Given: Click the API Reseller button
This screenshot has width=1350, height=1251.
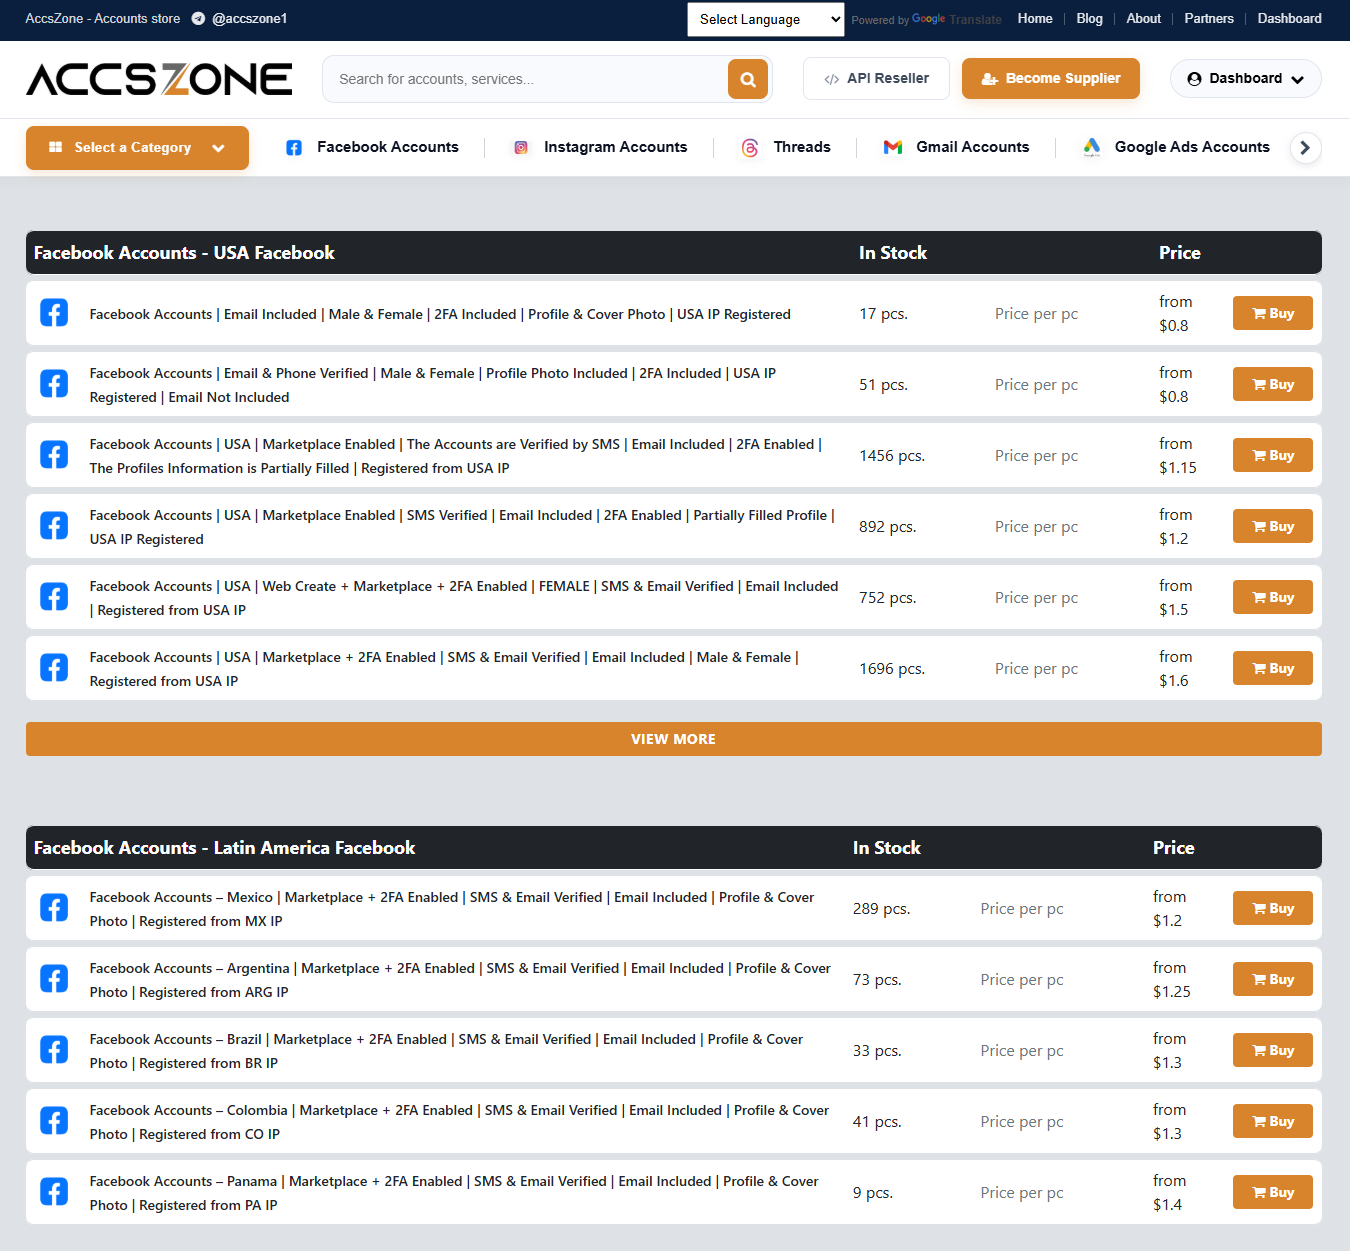Looking at the screenshot, I should [876, 79].
